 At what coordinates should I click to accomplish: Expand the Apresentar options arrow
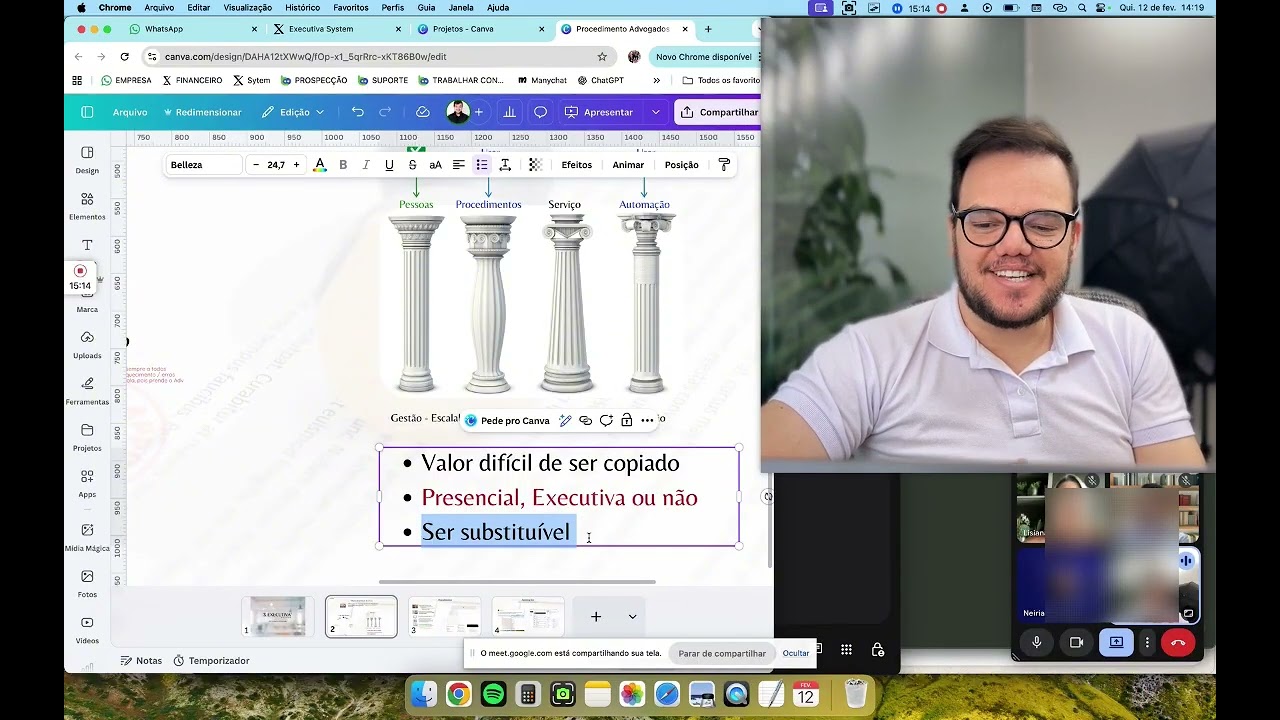pos(655,112)
